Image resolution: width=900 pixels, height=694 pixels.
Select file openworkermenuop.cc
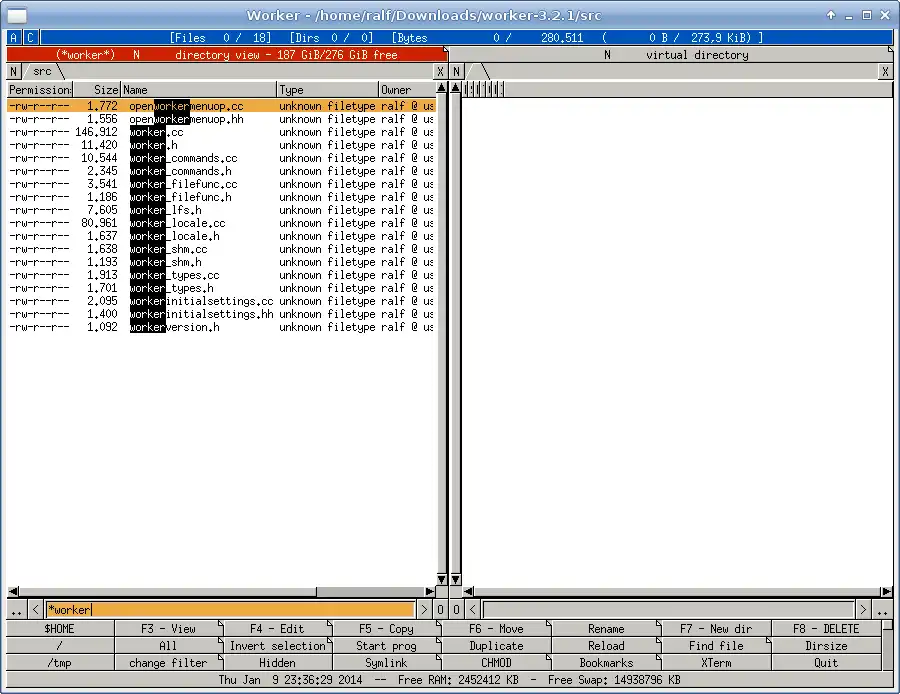coord(222,106)
